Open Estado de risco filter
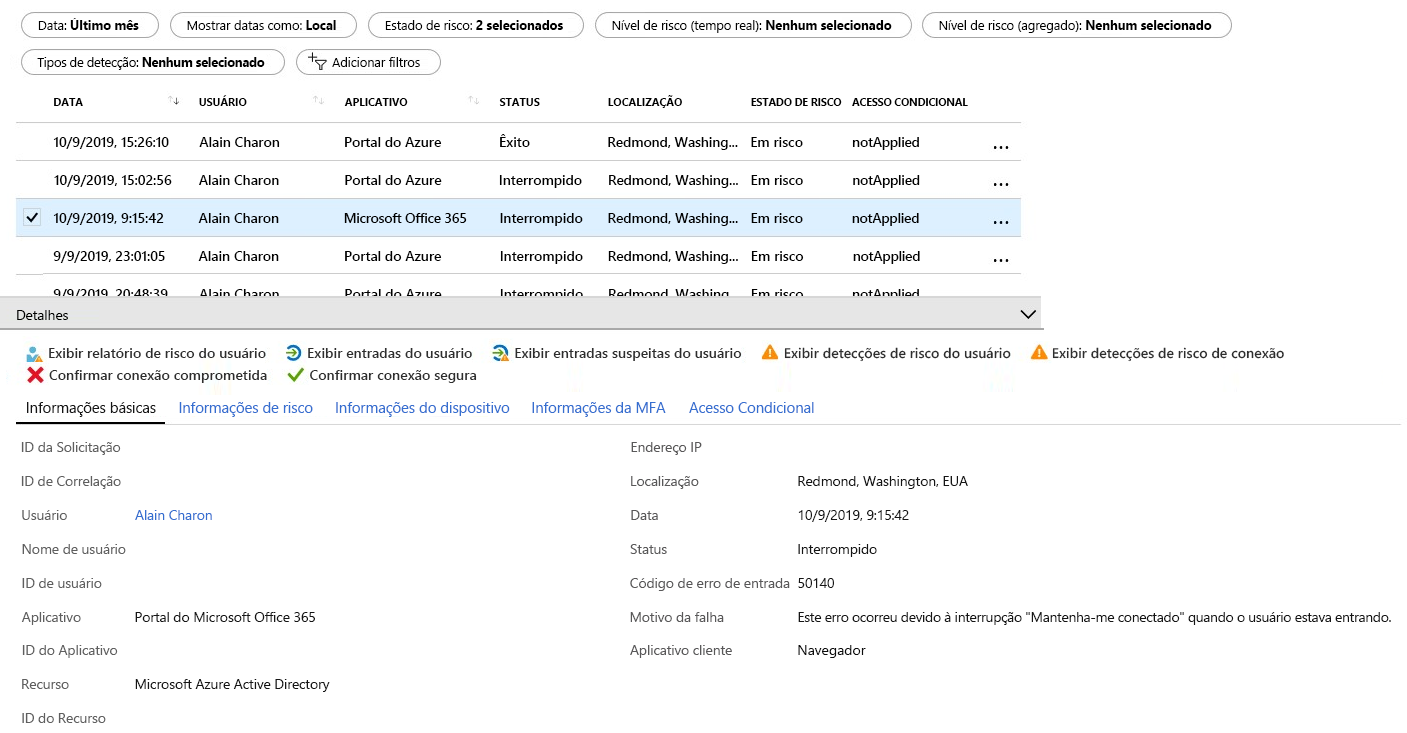 (x=476, y=25)
